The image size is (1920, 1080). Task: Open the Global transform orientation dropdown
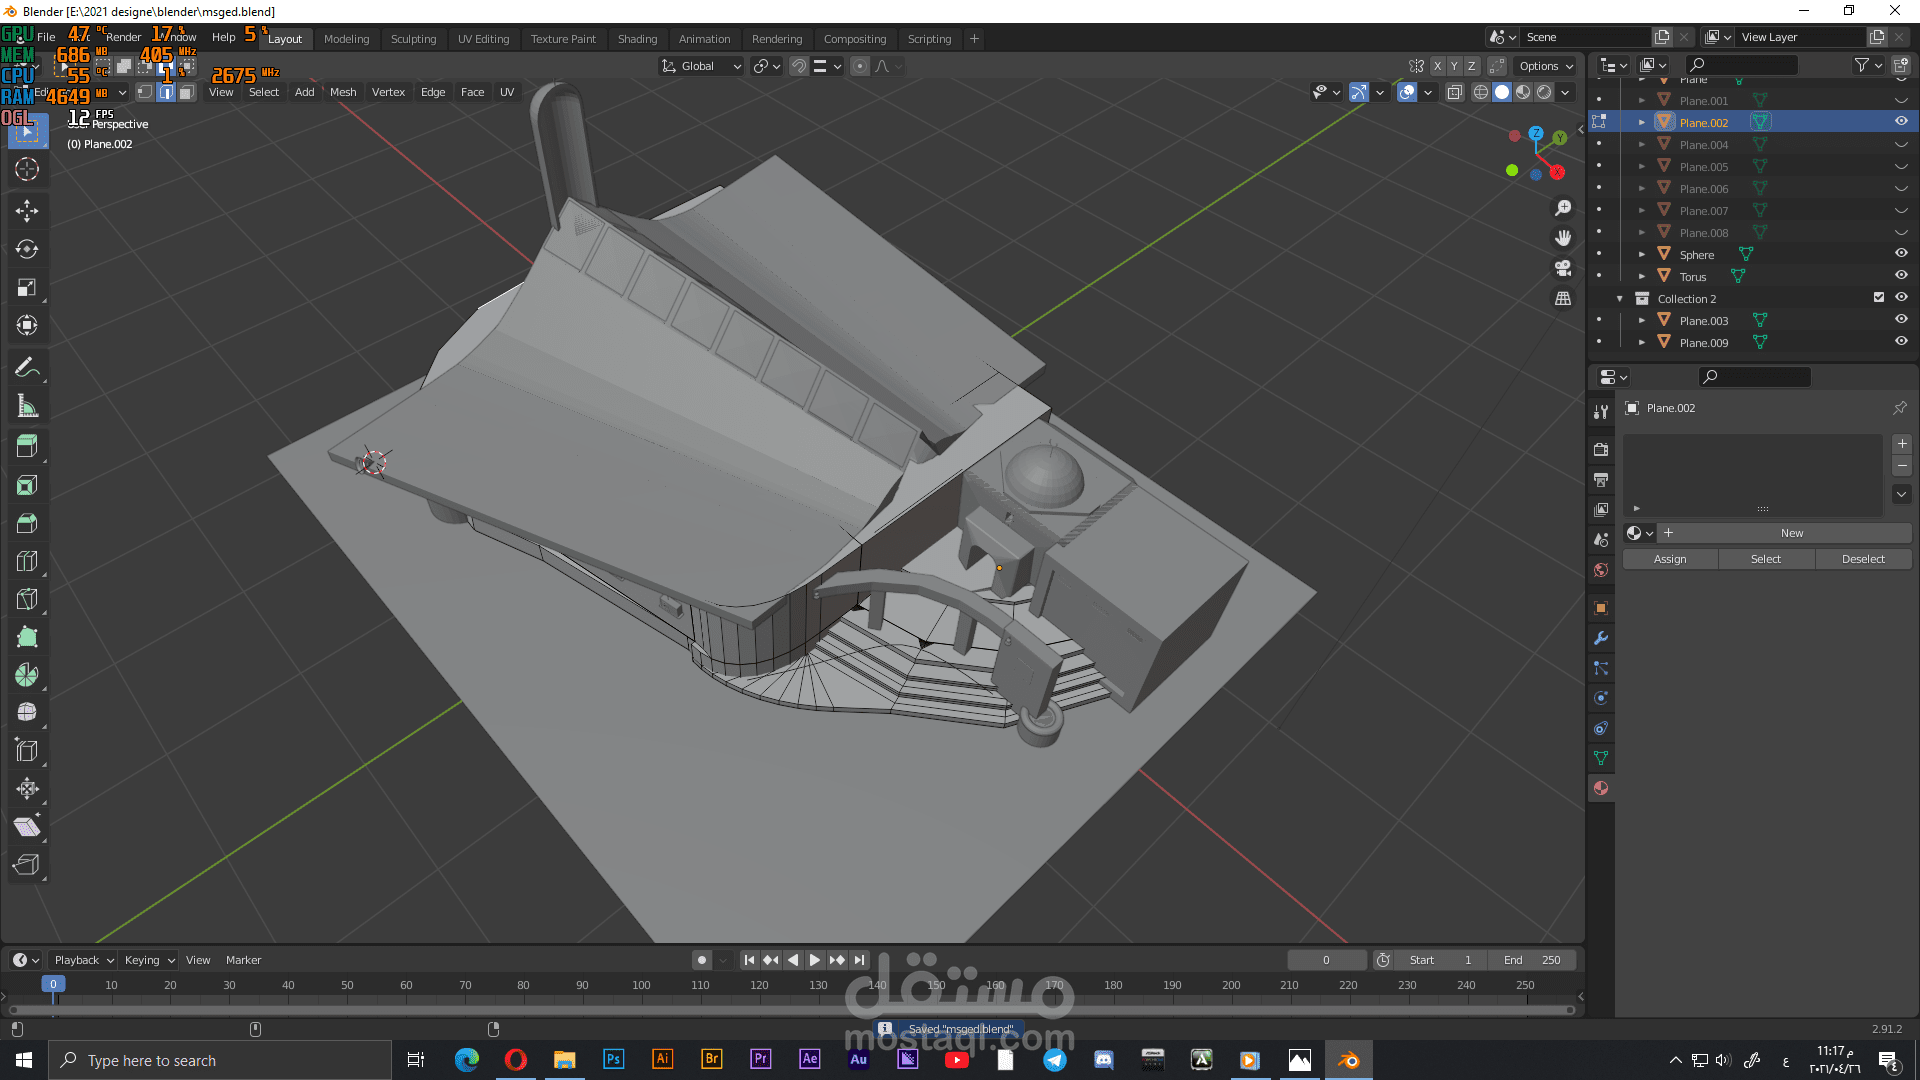coord(702,66)
